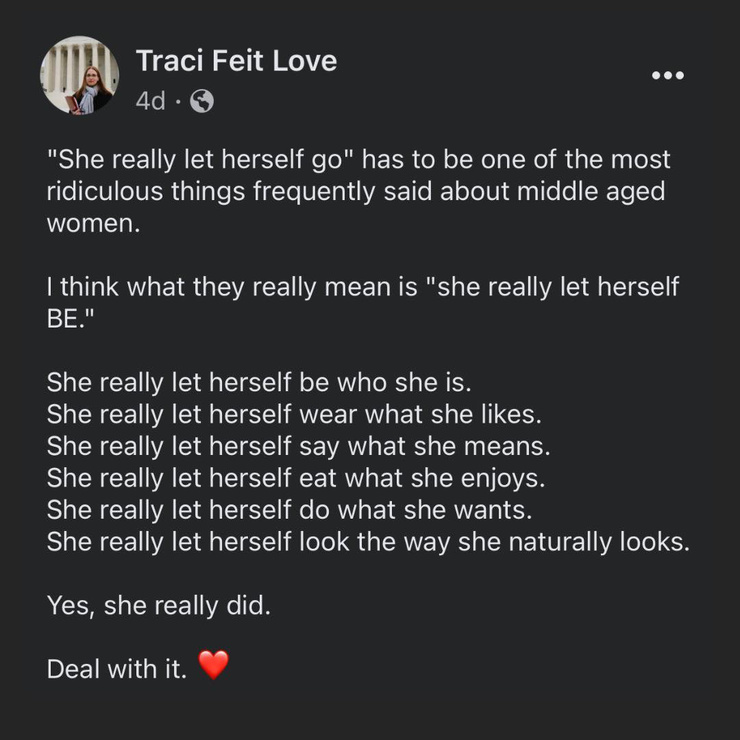Click the line beginning "She really let herself go"
Viewport: 740px width, 740px height.
pos(358,159)
